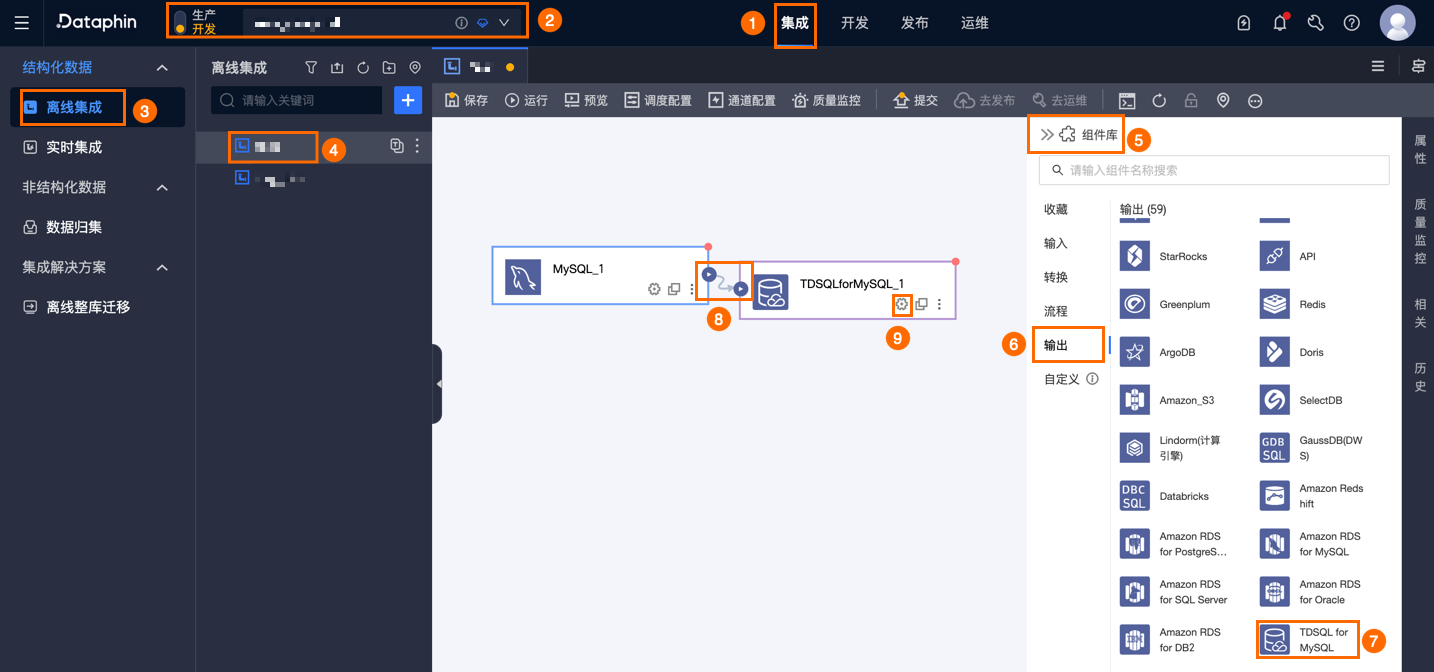Select the Doris output component

[1292, 352]
